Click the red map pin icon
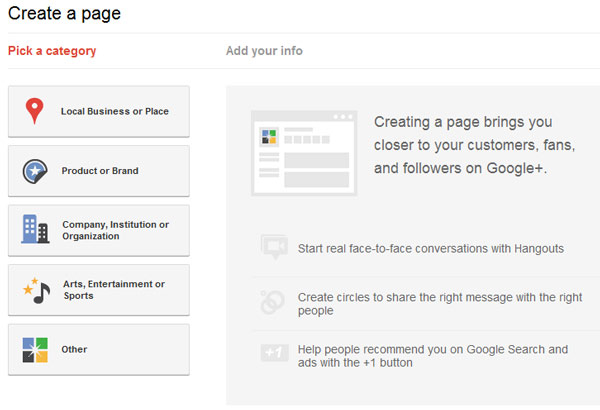This screenshot has height=410, width=600. coord(34,111)
